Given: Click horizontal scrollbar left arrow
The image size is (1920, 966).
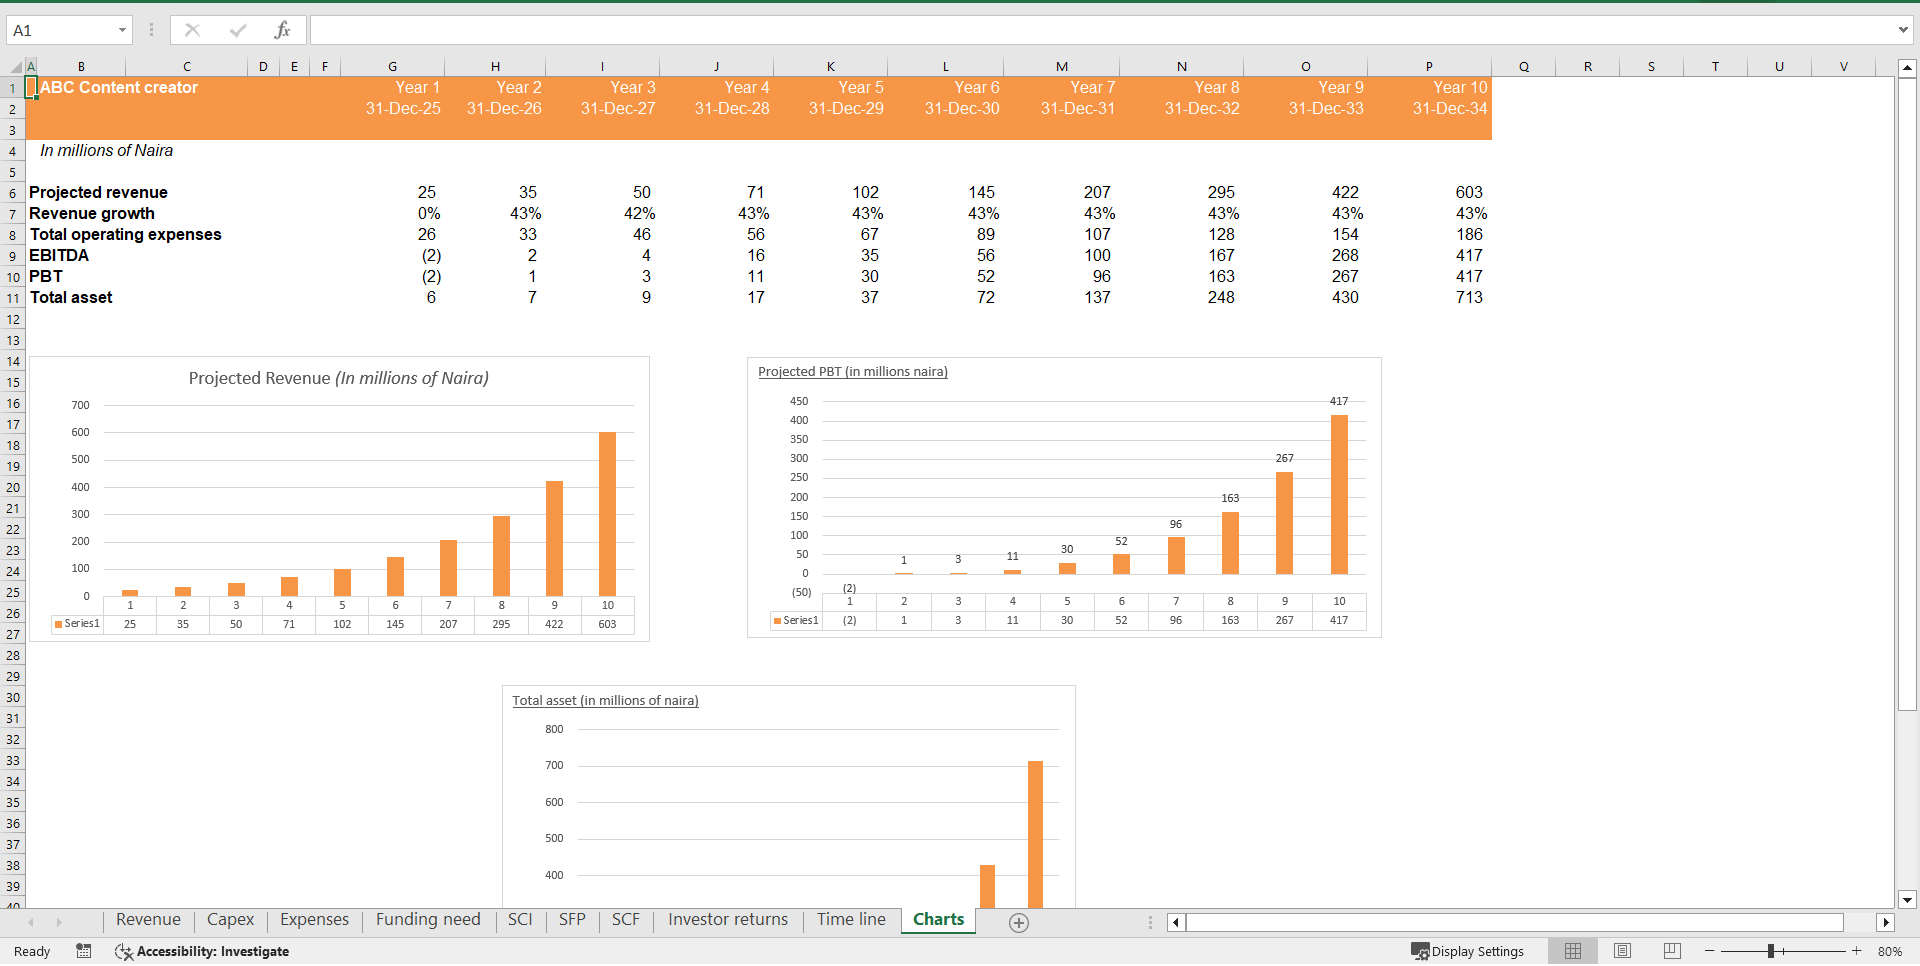Looking at the screenshot, I should click(x=1176, y=923).
